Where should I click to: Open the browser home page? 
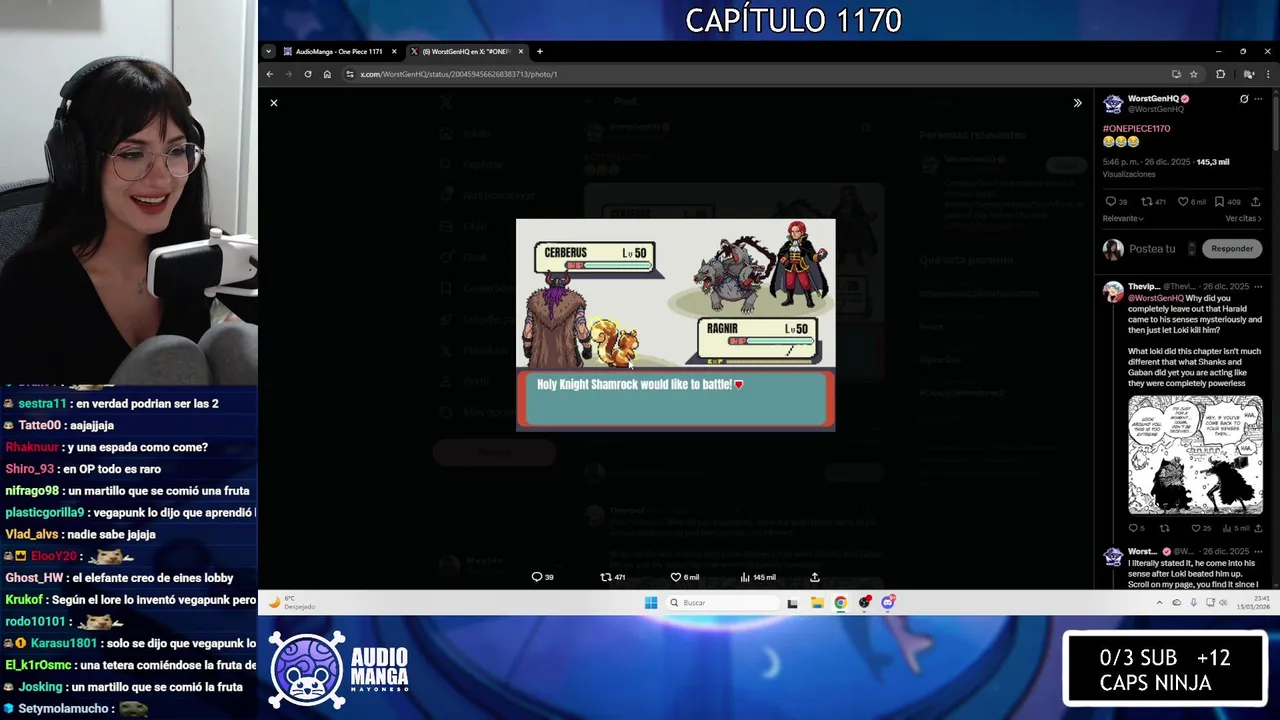tap(327, 74)
